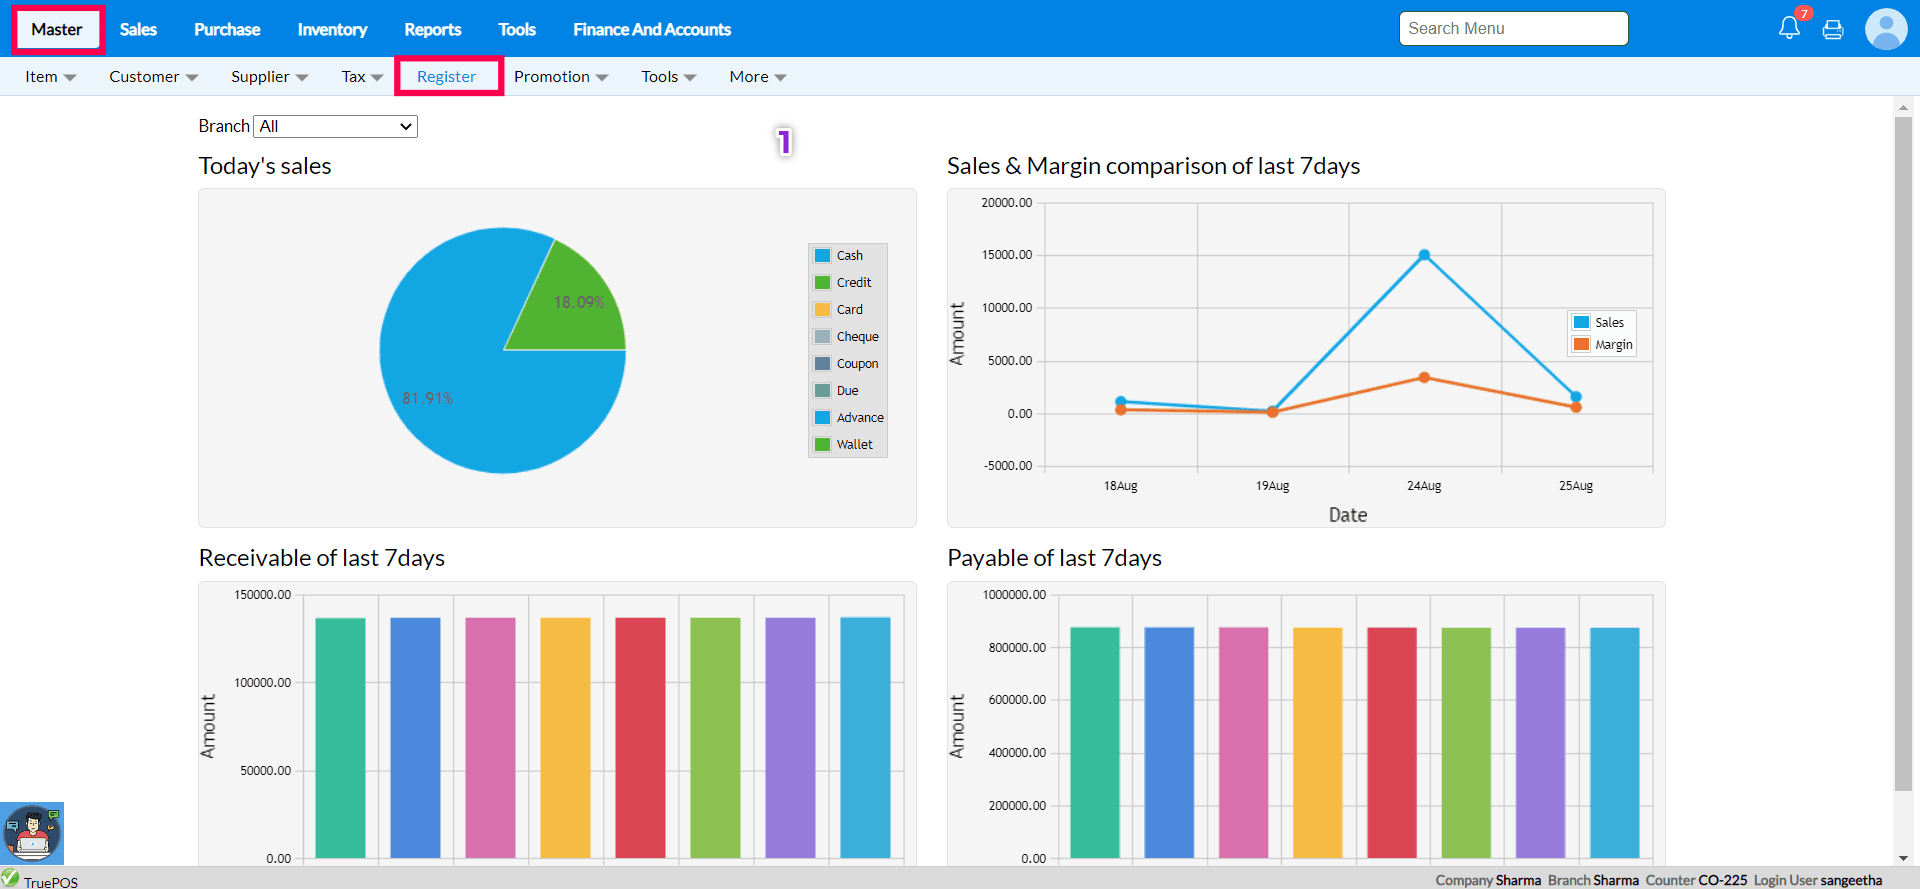Open the notifications bell icon
The image size is (1920, 889).
(x=1789, y=28)
